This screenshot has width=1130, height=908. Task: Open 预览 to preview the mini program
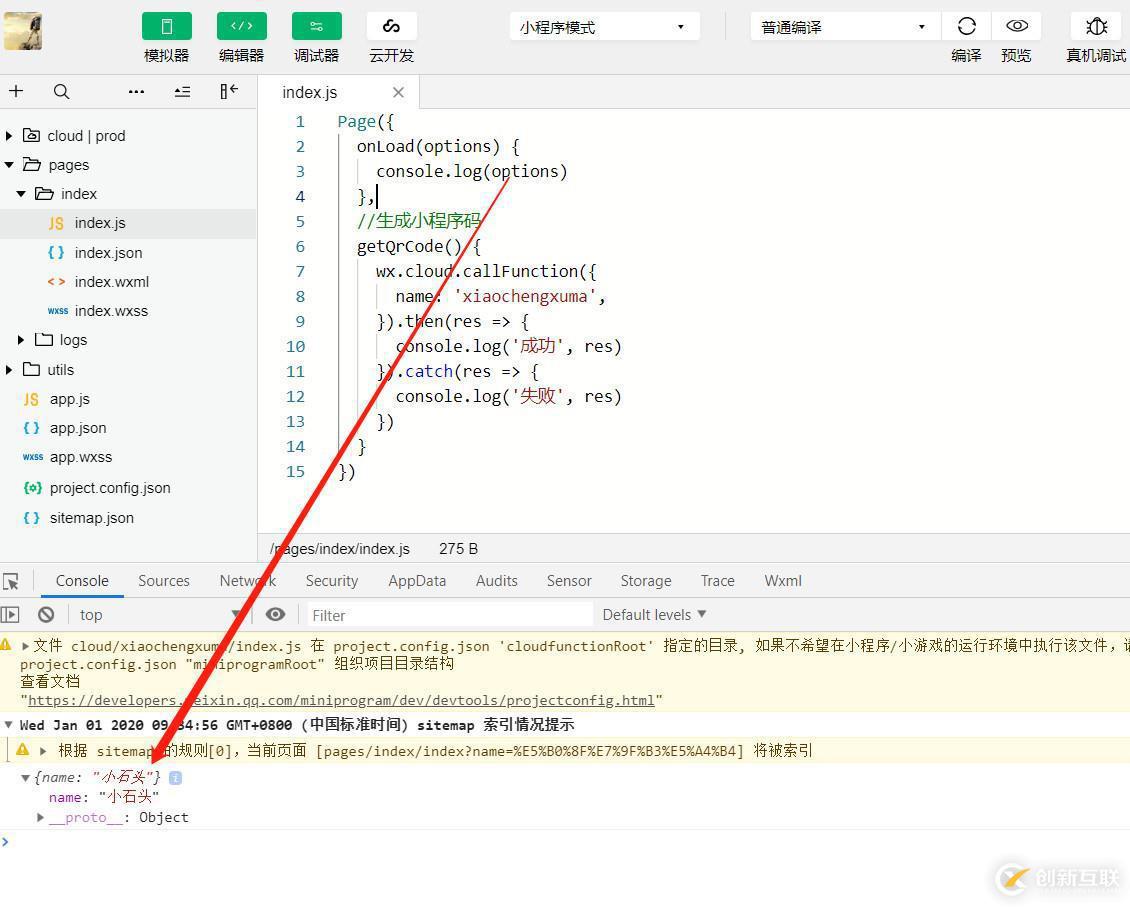click(x=1016, y=26)
